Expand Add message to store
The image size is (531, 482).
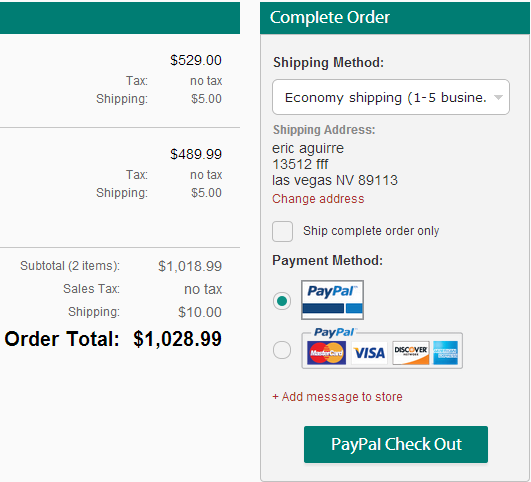tap(337, 397)
